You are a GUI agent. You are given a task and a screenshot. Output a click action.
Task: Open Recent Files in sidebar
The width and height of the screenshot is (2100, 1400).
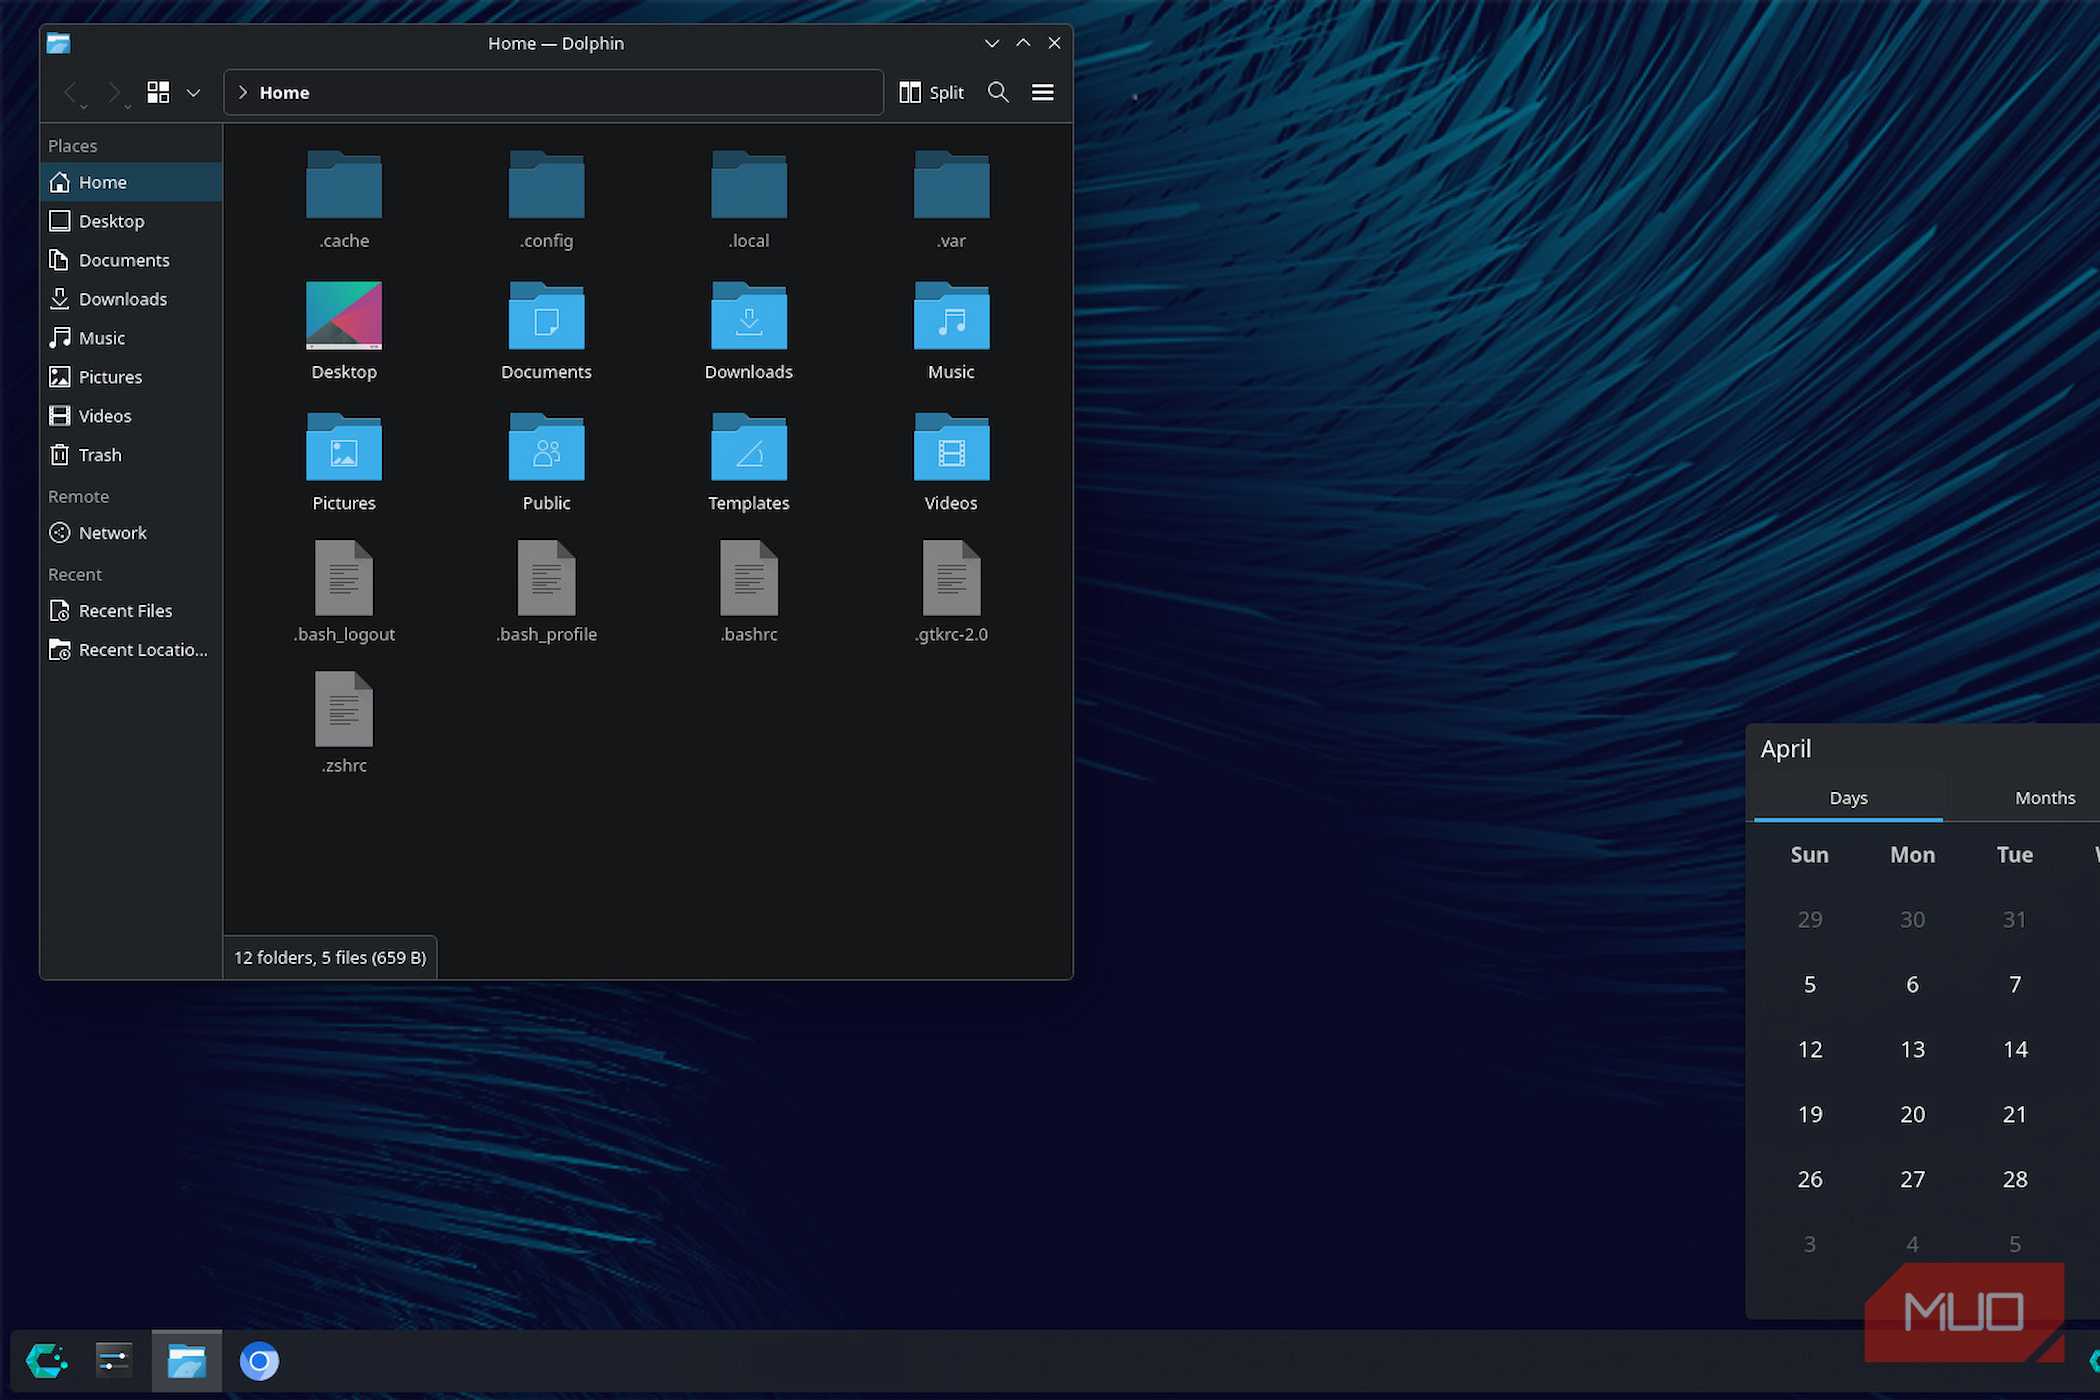pos(131,611)
